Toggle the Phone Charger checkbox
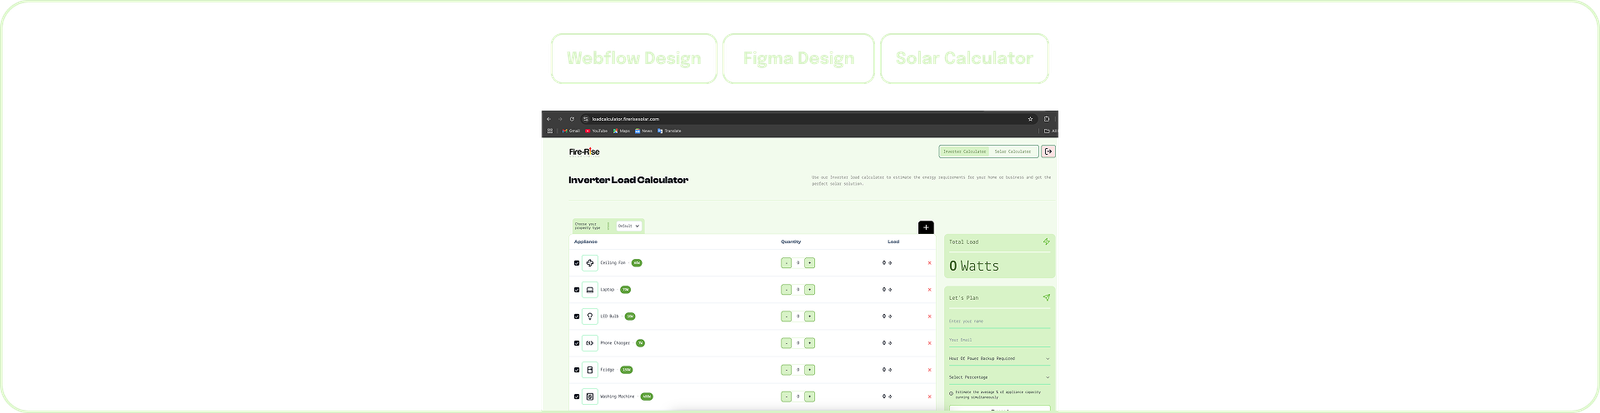 click(576, 343)
